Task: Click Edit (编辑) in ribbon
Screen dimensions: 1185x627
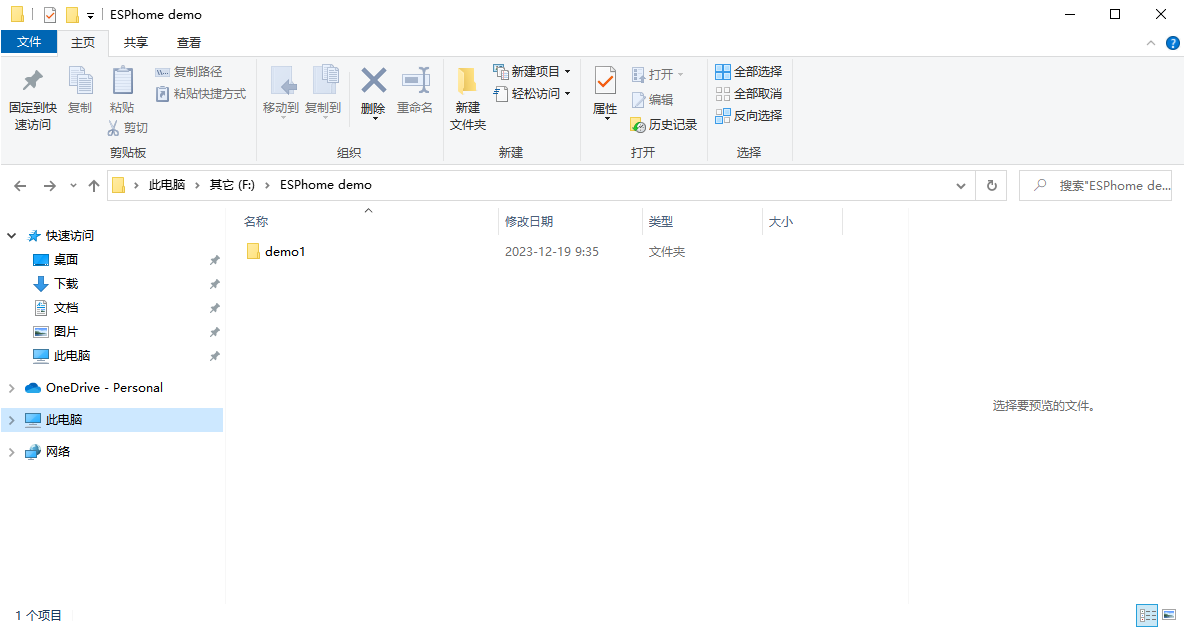Action: pos(652,100)
